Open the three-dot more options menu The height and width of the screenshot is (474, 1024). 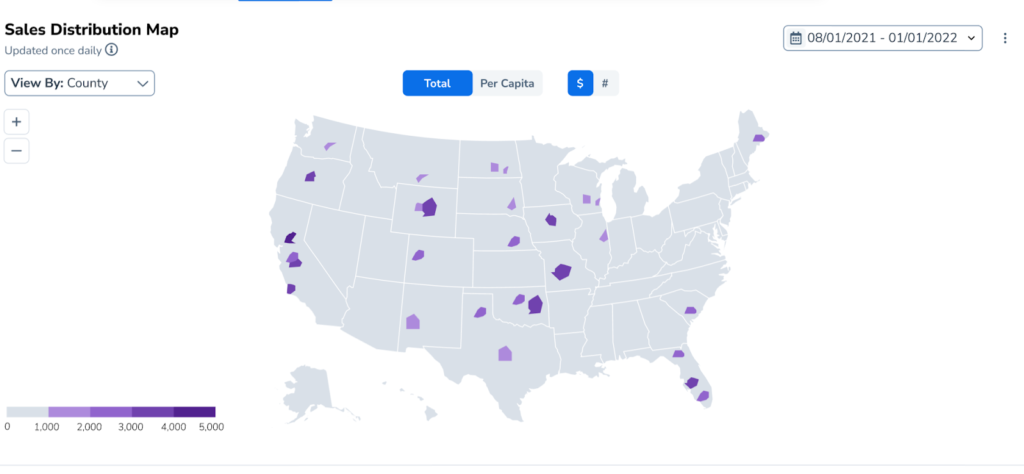pyautogui.click(x=1005, y=38)
